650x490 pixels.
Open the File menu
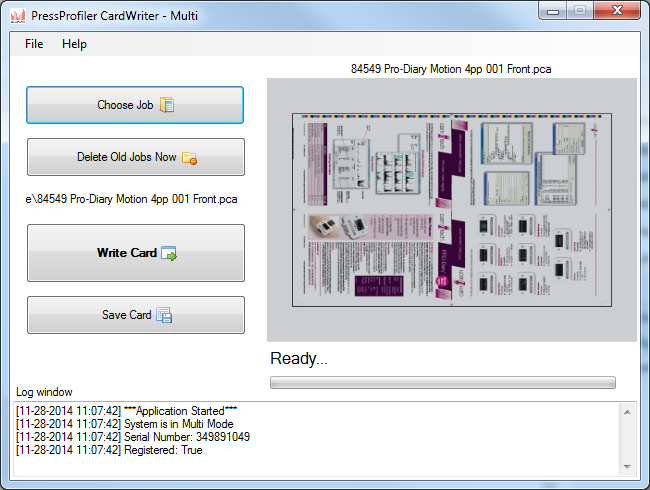[34, 44]
